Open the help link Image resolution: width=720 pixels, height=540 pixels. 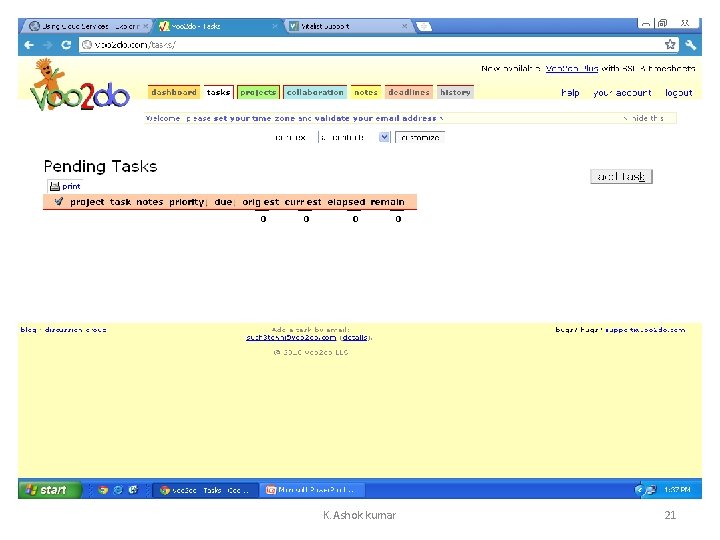pyautogui.click(x=570, y=93)
